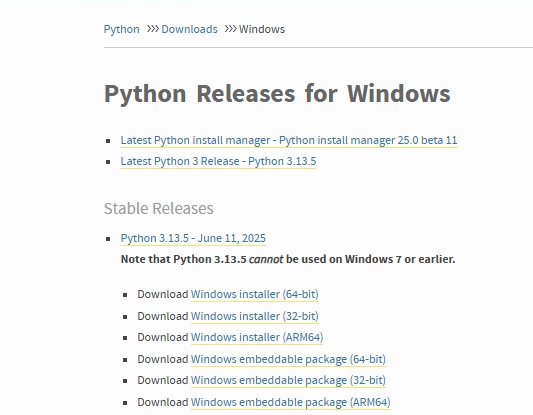Download Windows installer (64-bit)
The width and height of the screenshot is (533, 415).
click(x=255, y=294)
